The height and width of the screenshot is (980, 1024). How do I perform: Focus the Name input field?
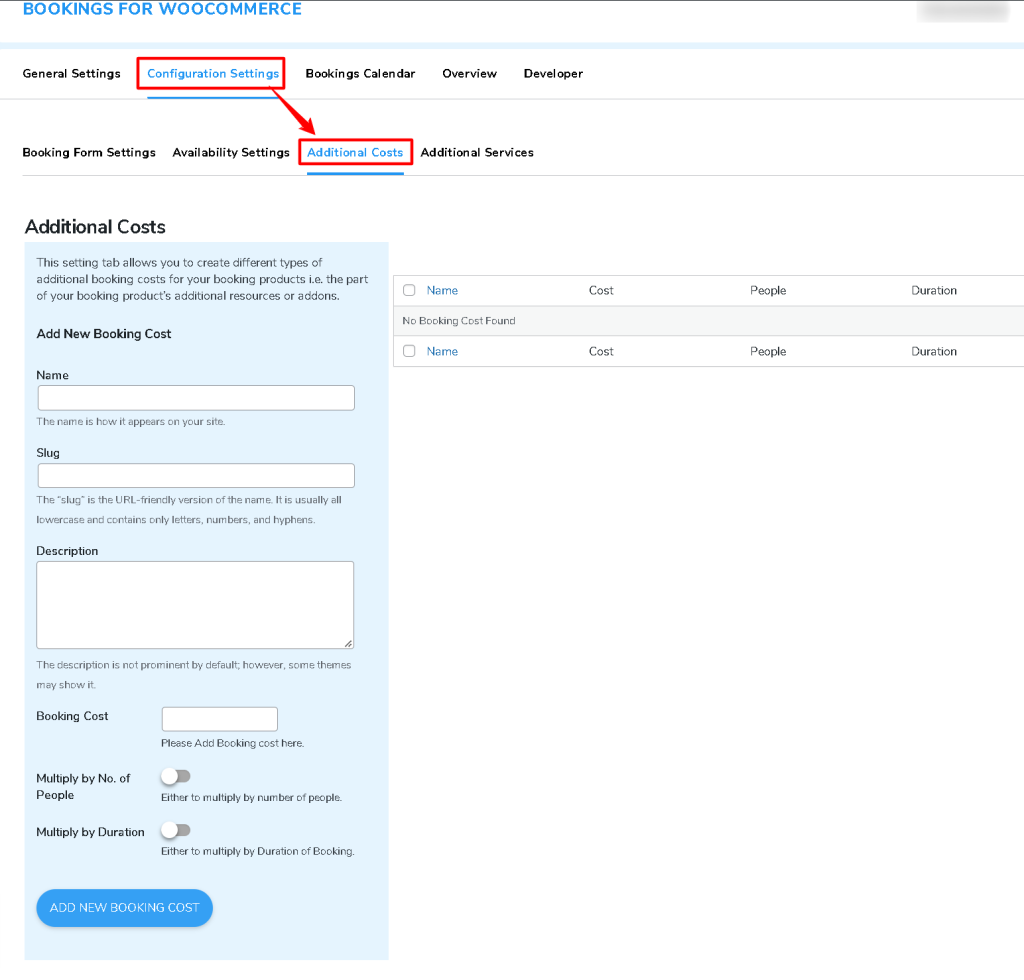196,398
